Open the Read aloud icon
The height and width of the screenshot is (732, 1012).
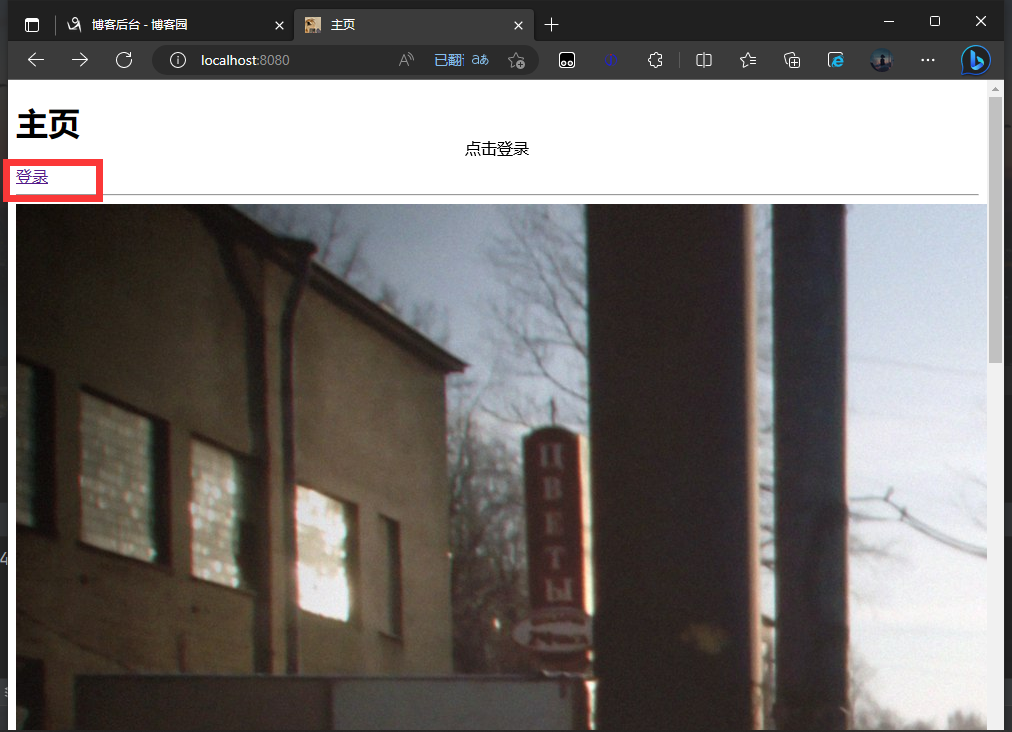tap(406, 60)
